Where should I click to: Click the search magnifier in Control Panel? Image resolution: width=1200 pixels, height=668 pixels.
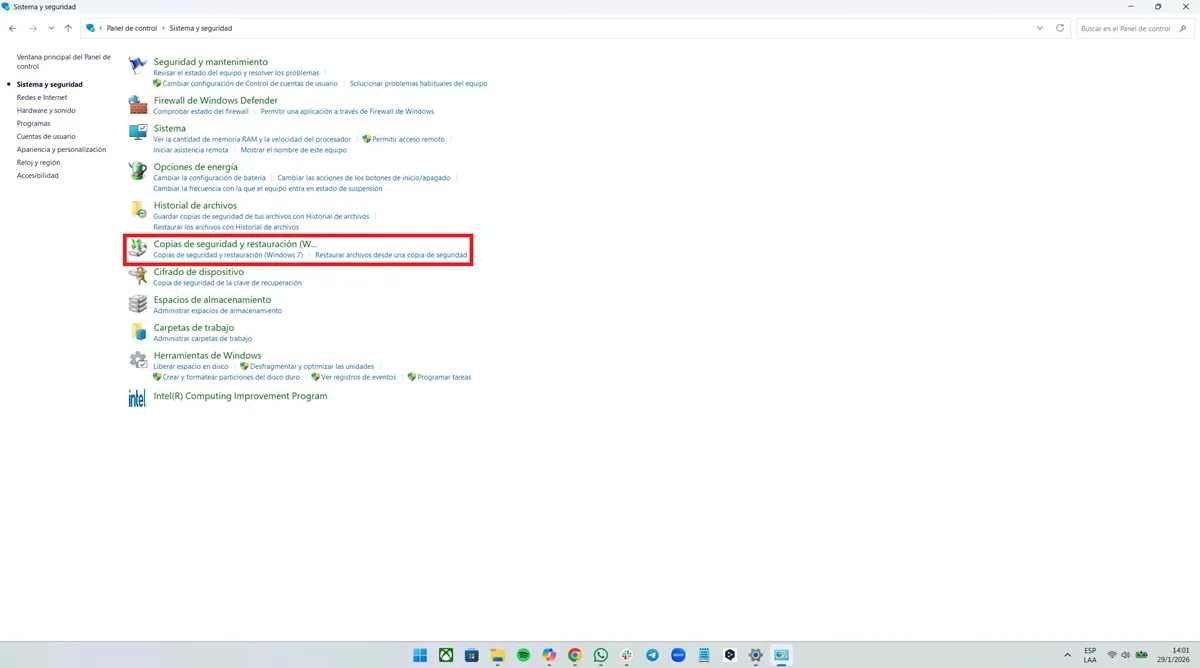pos(1184,28)
